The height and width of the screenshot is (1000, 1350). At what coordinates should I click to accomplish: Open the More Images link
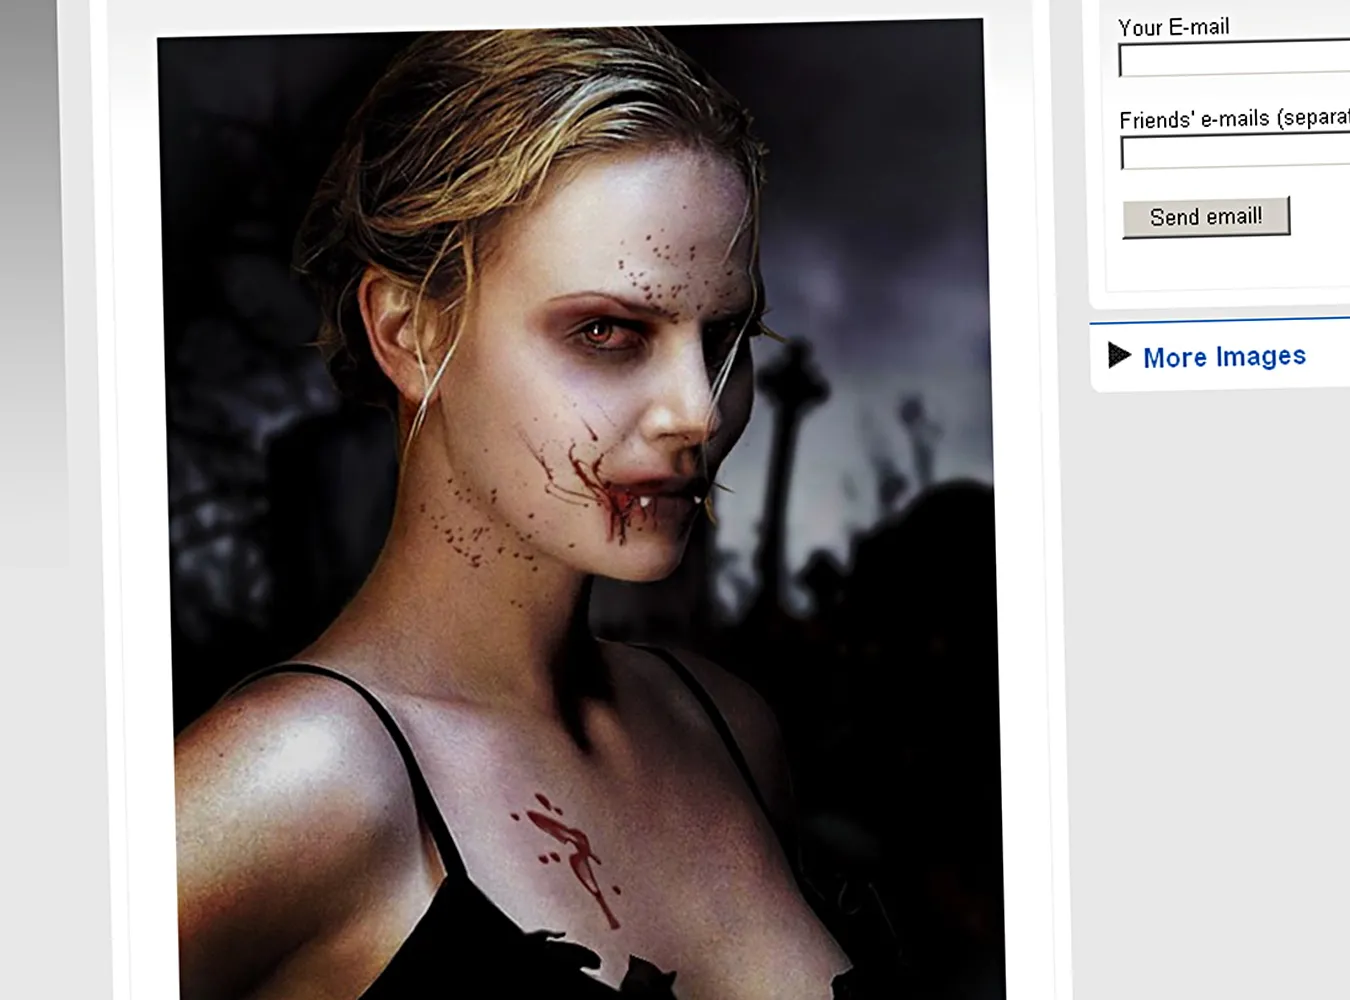point(1224,357)
